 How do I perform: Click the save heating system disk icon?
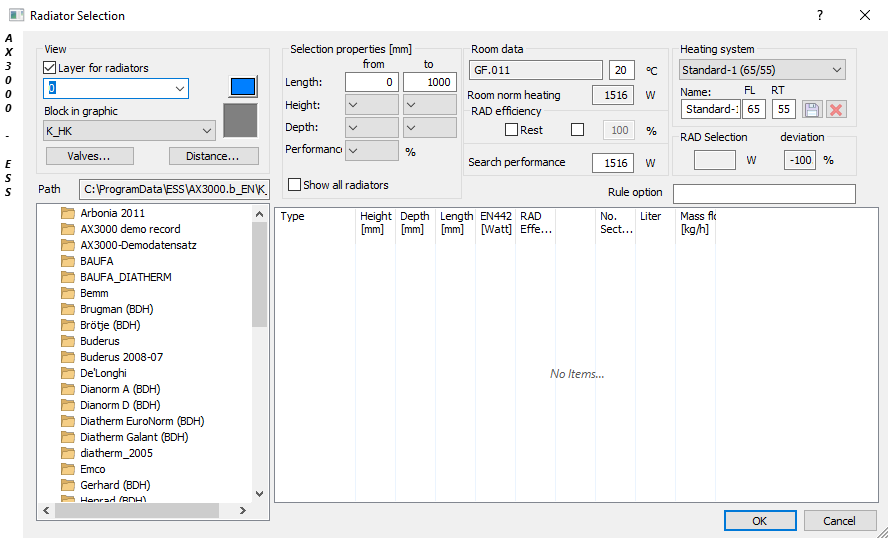pos(812,109)
